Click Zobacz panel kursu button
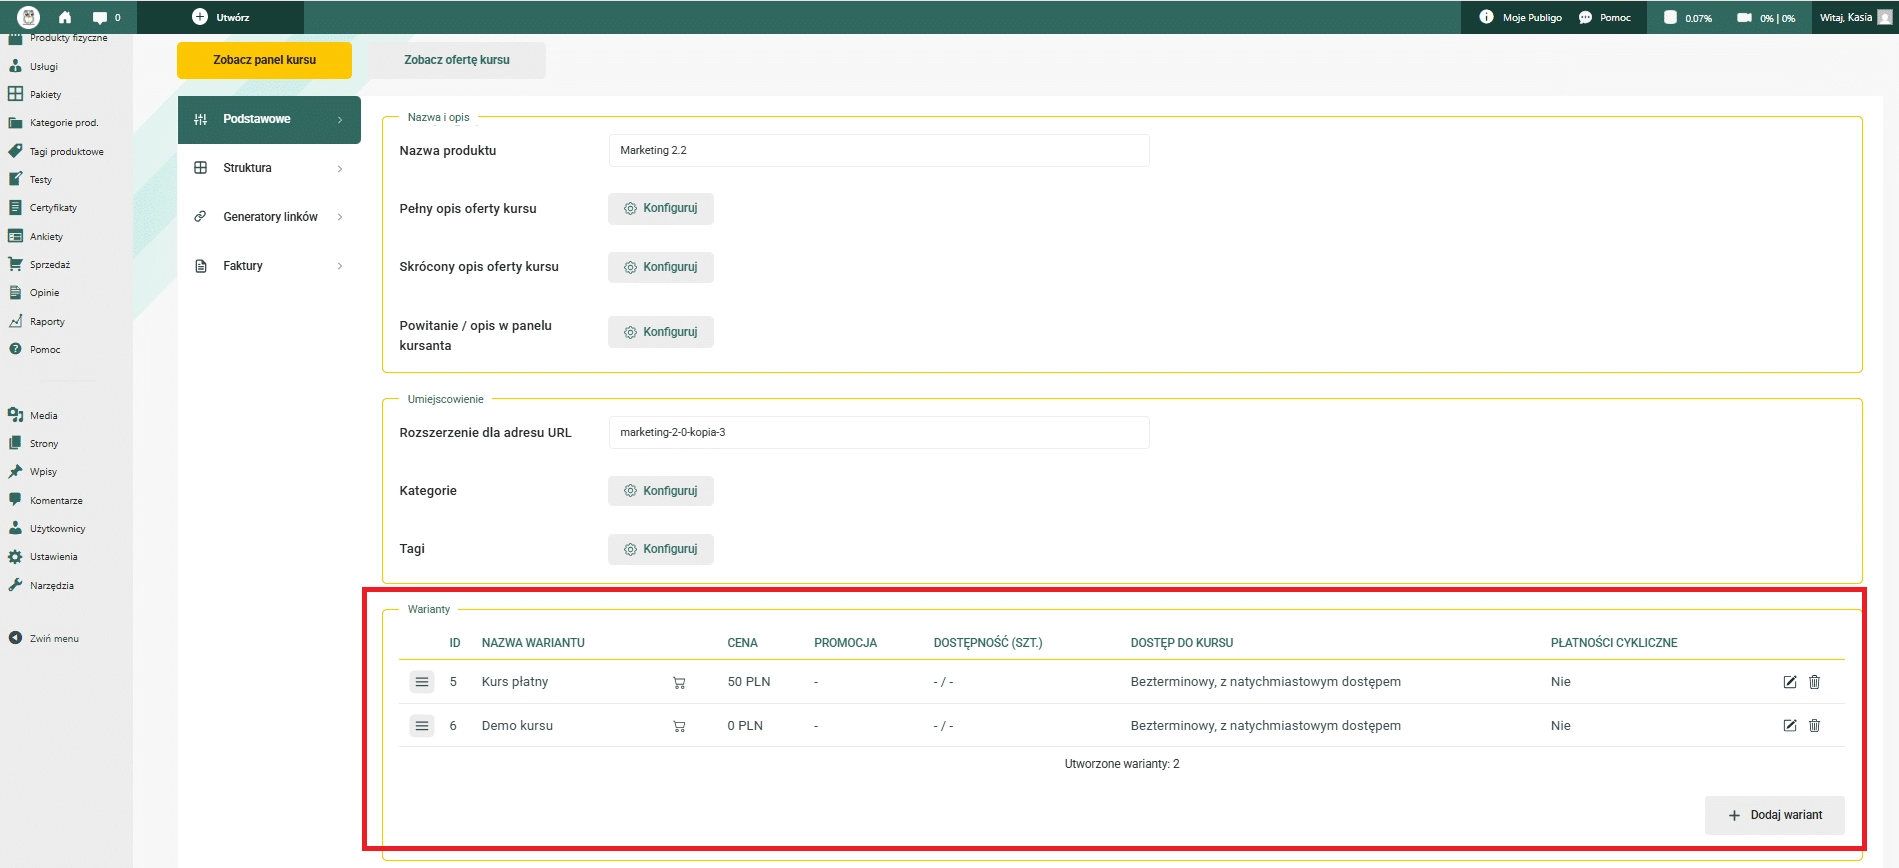This screenshot has height=868, width=1899. coord(264,60)
